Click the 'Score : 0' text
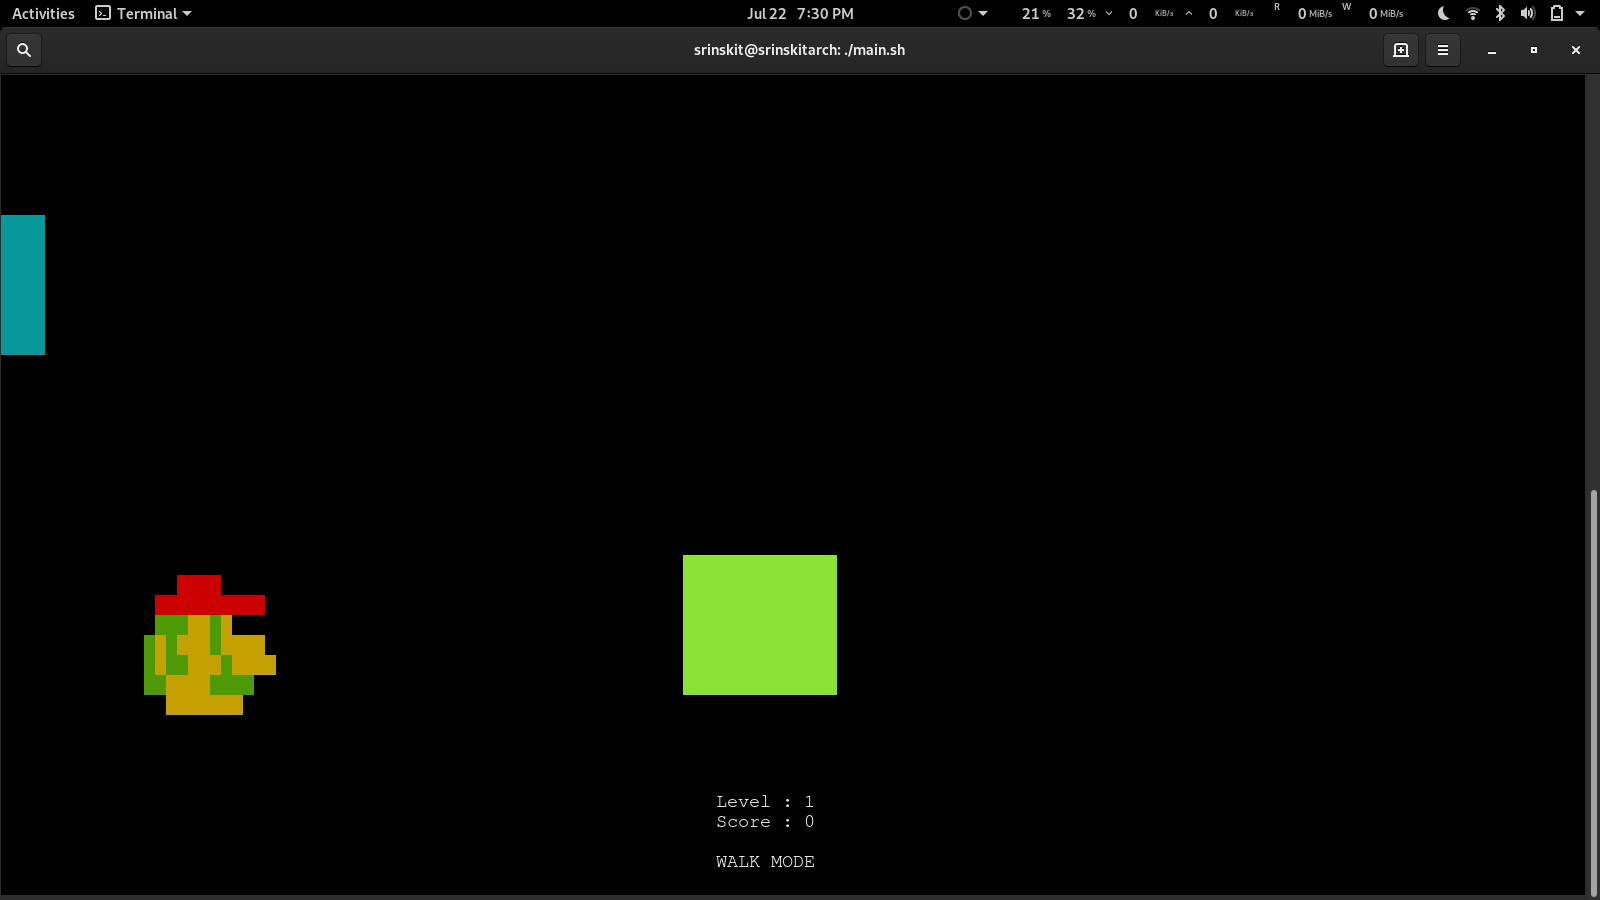The image size is (1600, 900). (x=765, y=822)
